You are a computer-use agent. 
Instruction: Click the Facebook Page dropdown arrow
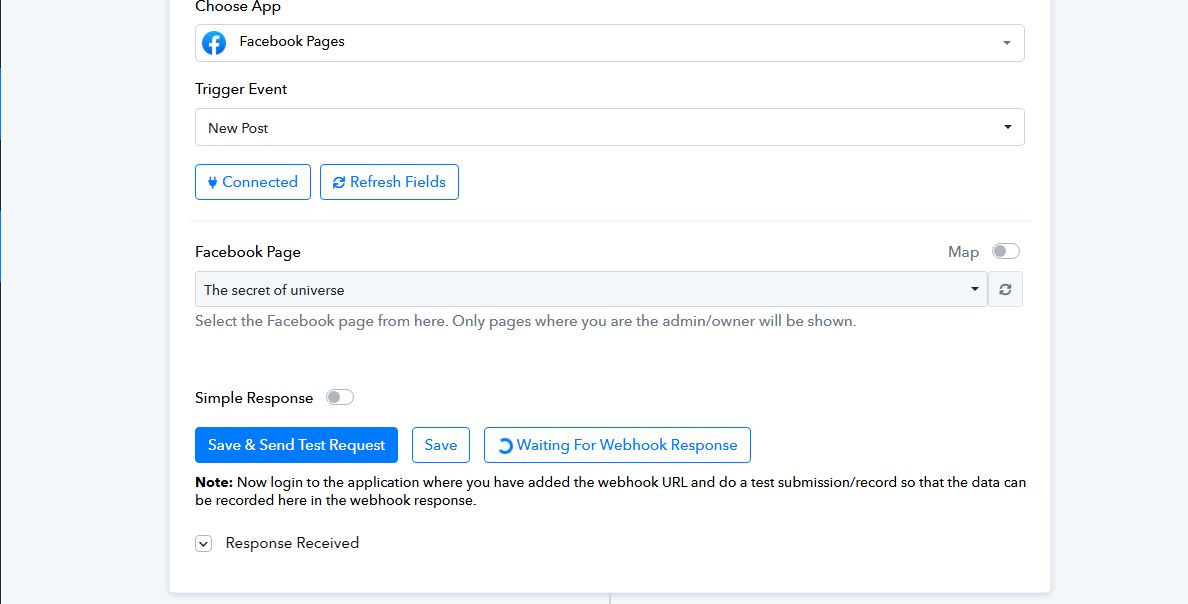pyautogui.click(x=975, y=289)
